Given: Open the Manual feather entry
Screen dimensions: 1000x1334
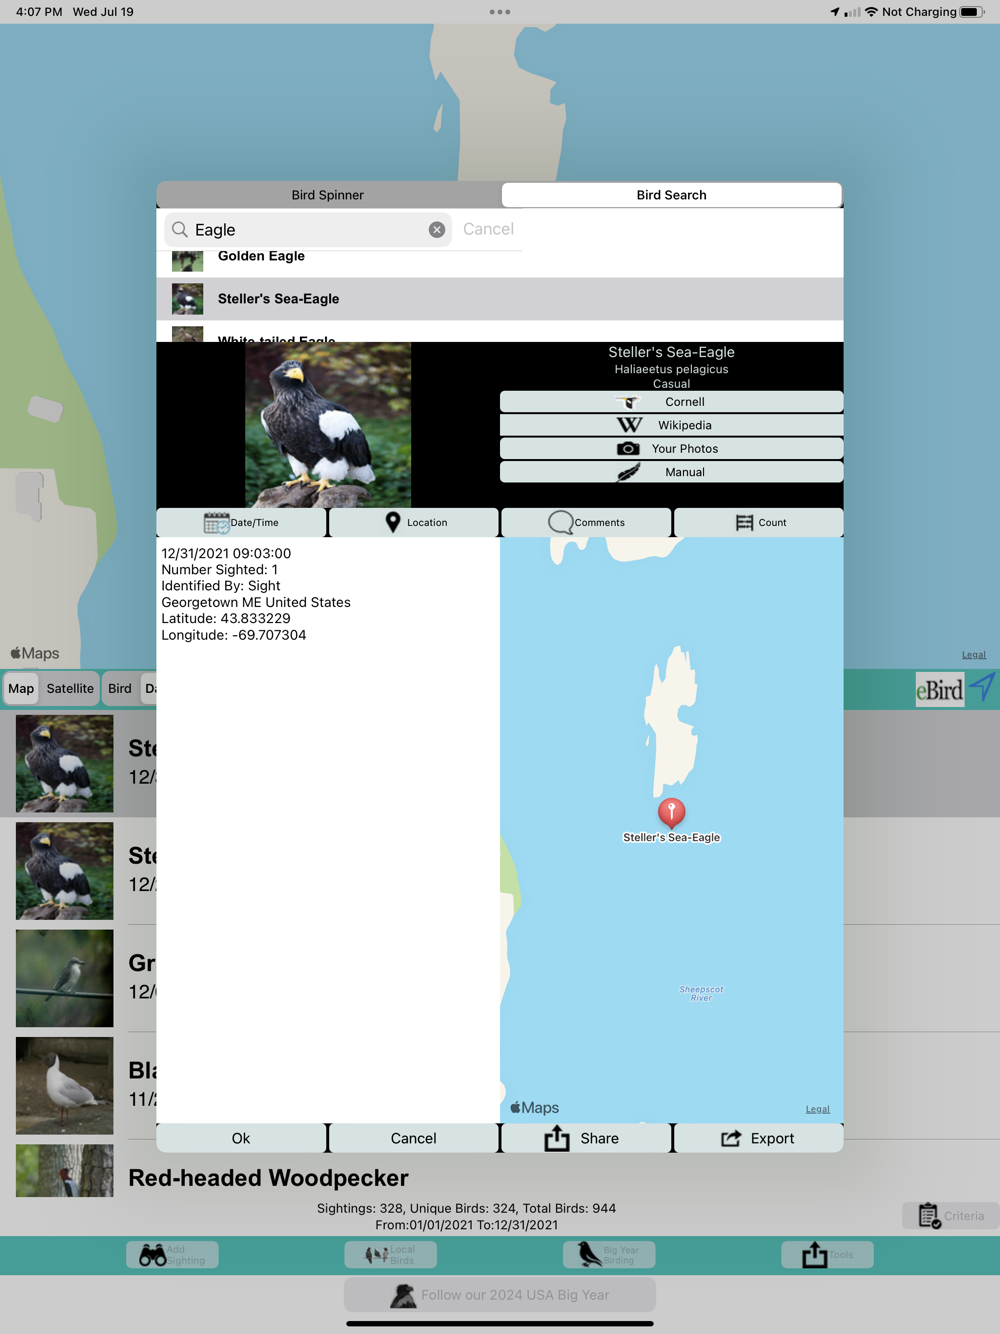Looking at the screenshot, I should pyautogui.click(x=671, y=472).
